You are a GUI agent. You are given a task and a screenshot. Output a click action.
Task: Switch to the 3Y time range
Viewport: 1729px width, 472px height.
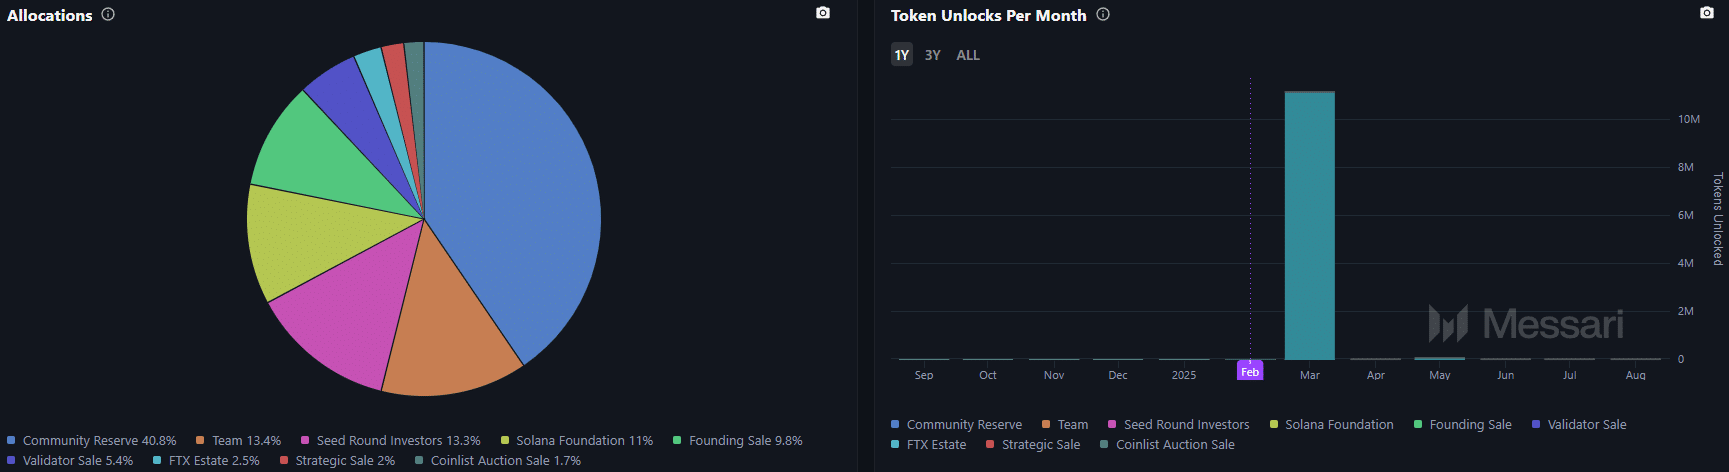click(932, 55)
